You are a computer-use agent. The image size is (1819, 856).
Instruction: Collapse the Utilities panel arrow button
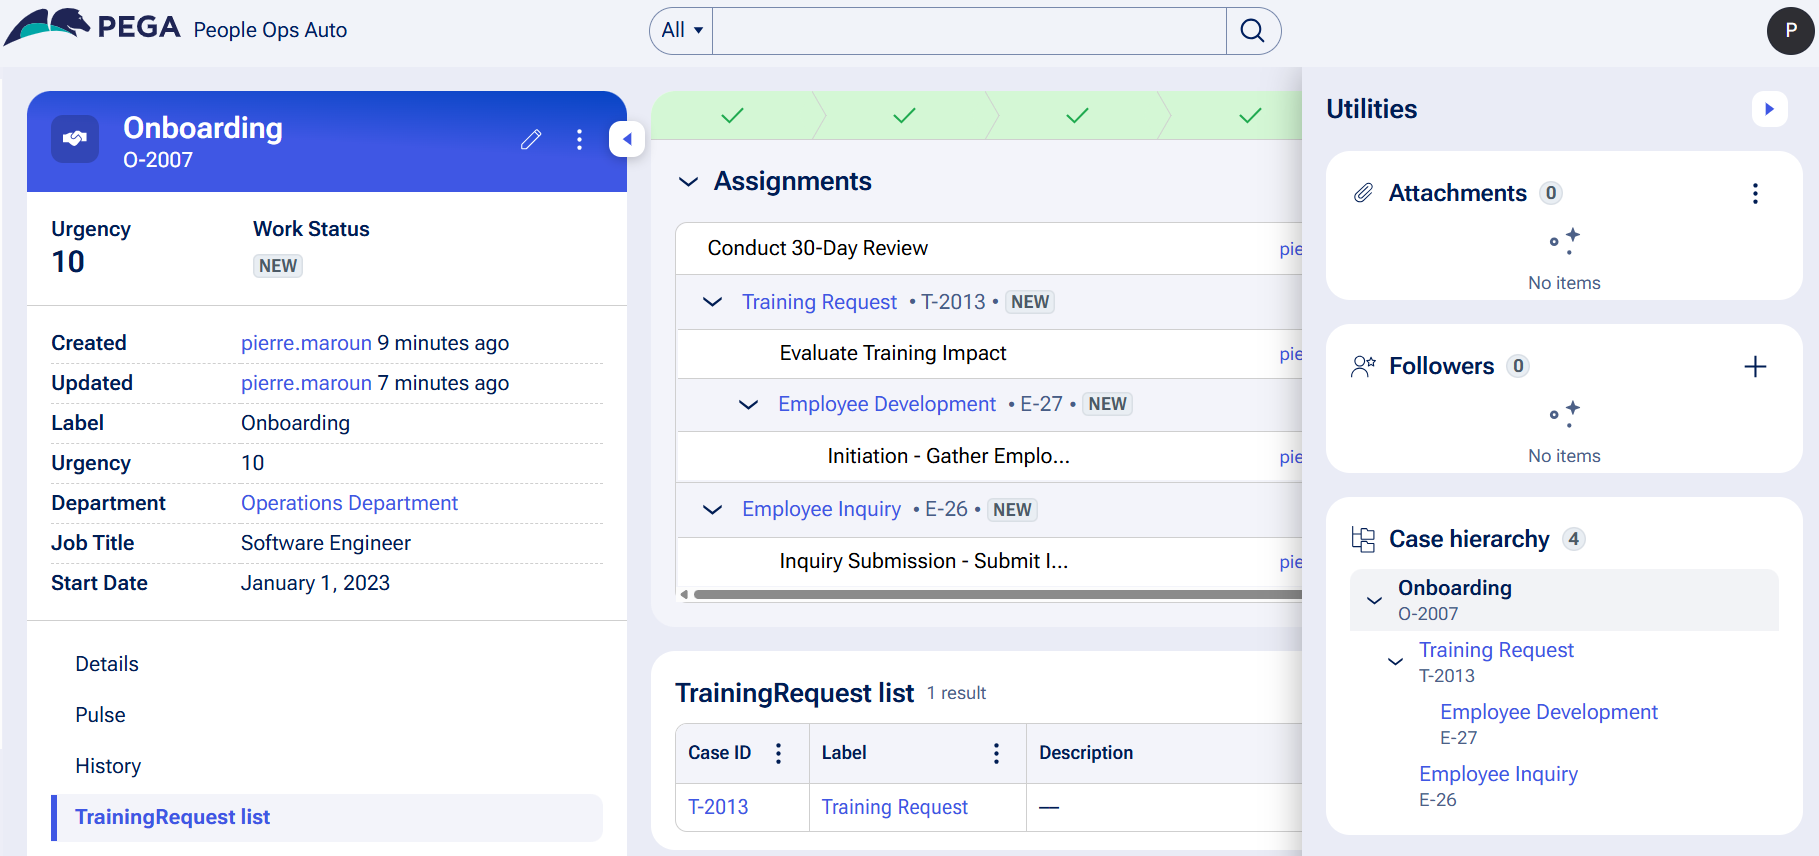tap(1769, 109)
